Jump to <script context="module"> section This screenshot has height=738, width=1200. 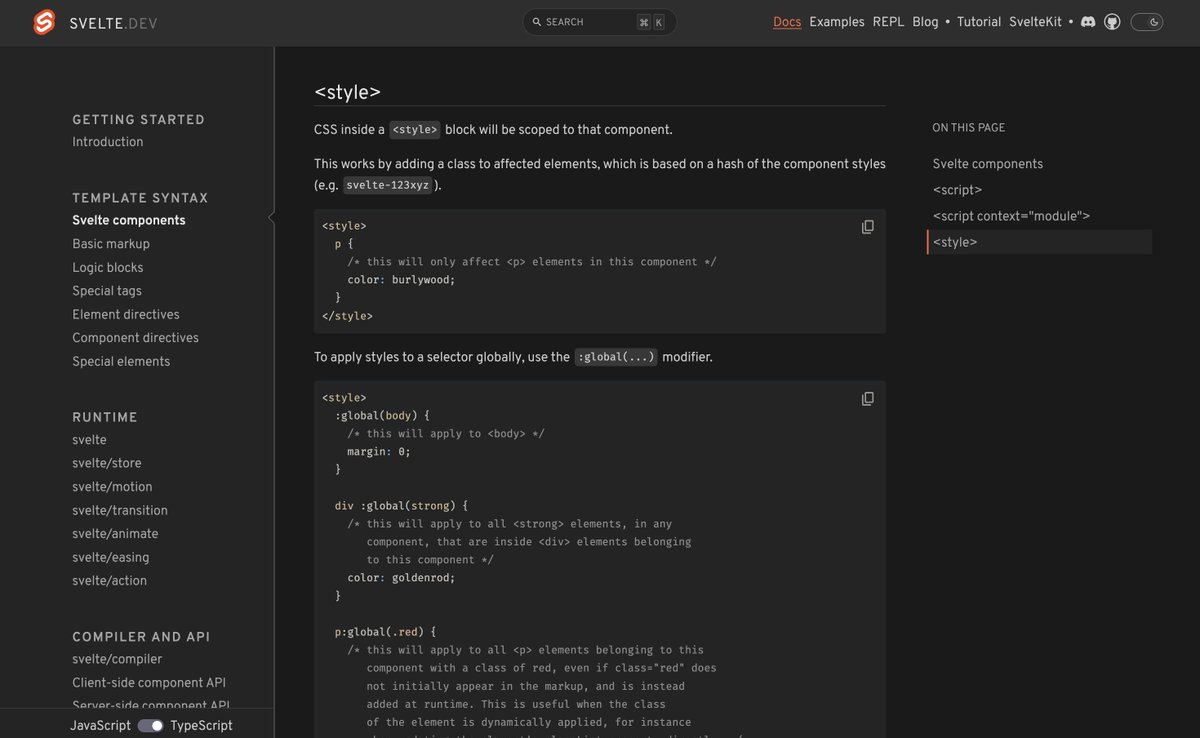1011,216
